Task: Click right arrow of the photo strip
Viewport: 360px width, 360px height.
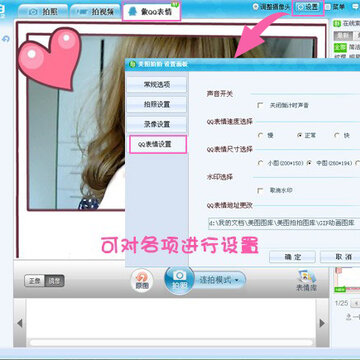Action: [322, 323]
